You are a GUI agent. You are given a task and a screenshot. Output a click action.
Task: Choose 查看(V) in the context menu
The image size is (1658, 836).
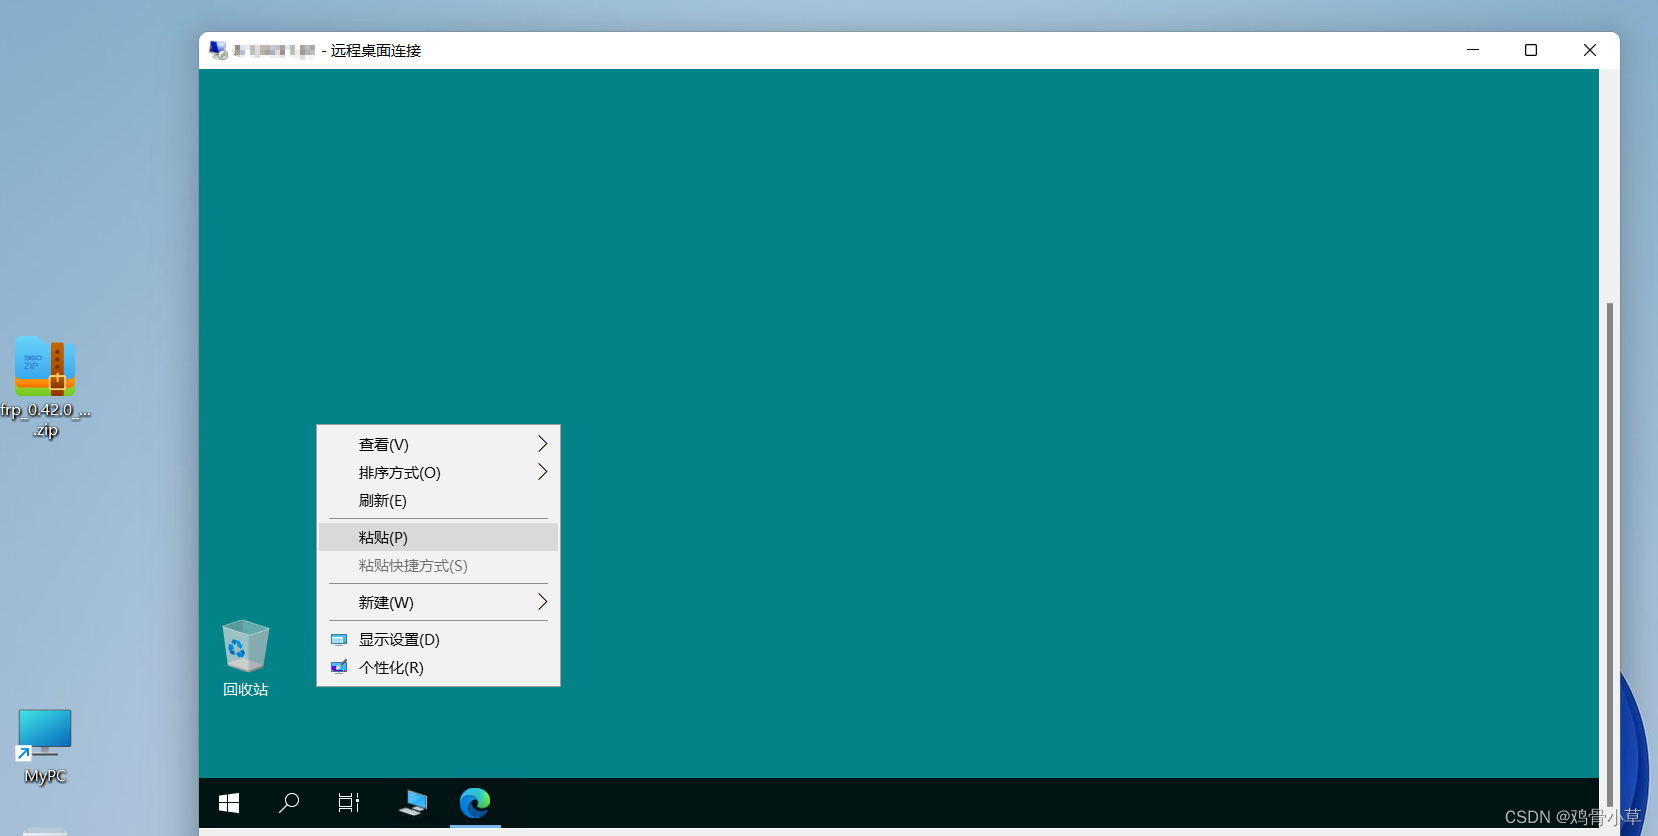[438, 444]
